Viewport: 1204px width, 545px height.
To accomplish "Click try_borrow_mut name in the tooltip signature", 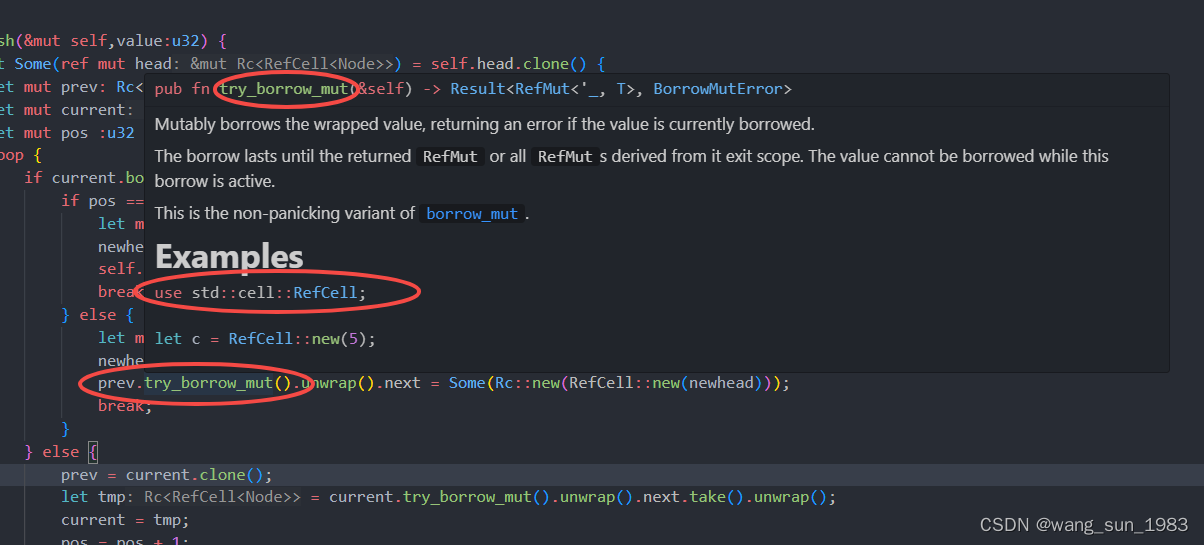I will pos(284,89).
